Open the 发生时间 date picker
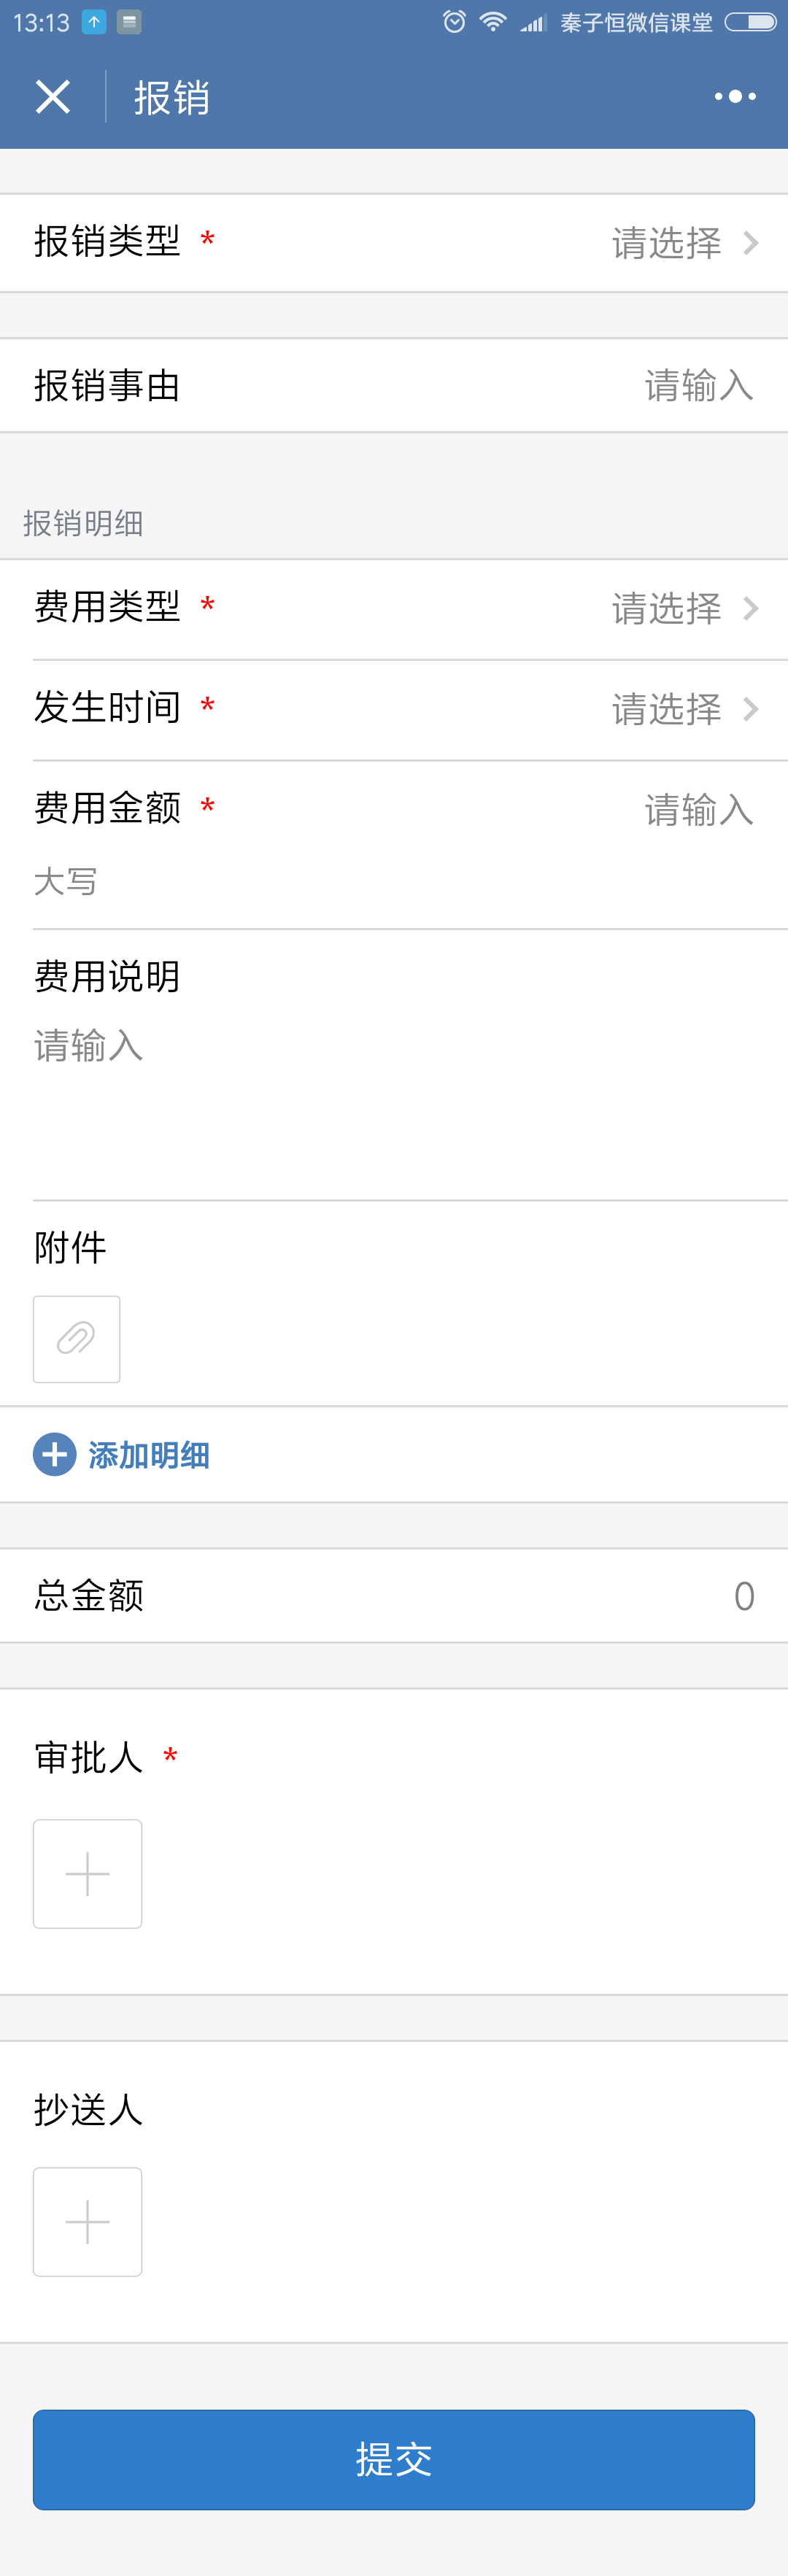The height and width of the screenshot is (2576, 788). (x=394, y=709)
